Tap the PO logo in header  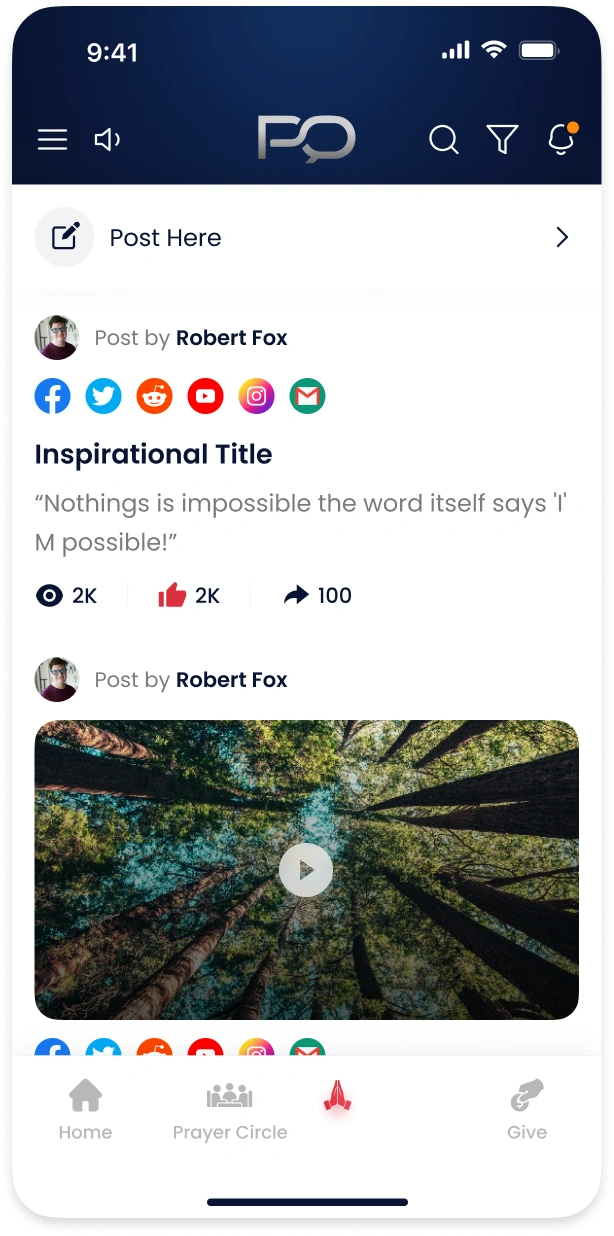(x=306, y=138)
